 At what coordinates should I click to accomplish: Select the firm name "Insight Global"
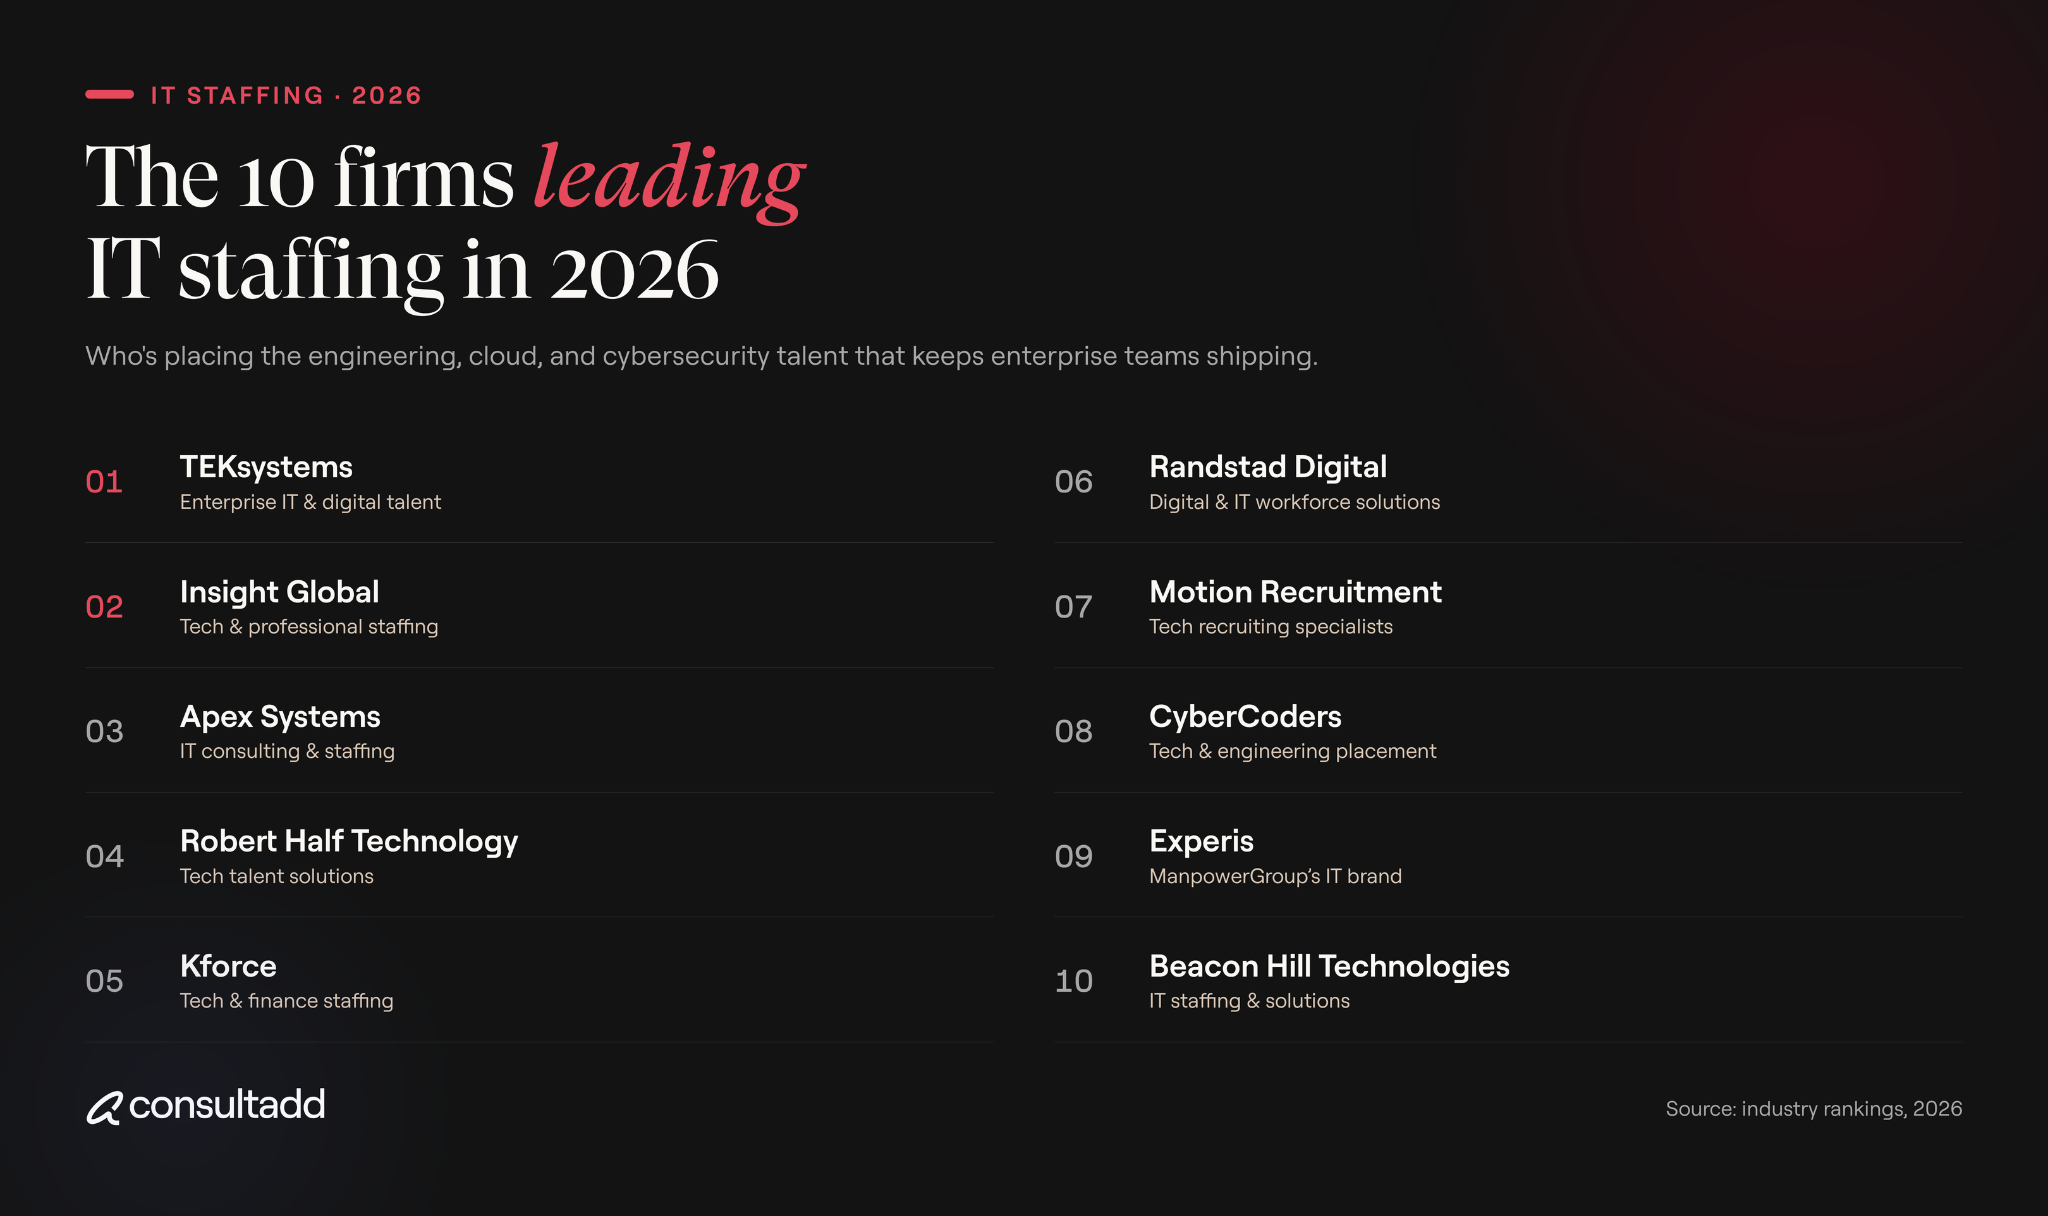(279, 592)
